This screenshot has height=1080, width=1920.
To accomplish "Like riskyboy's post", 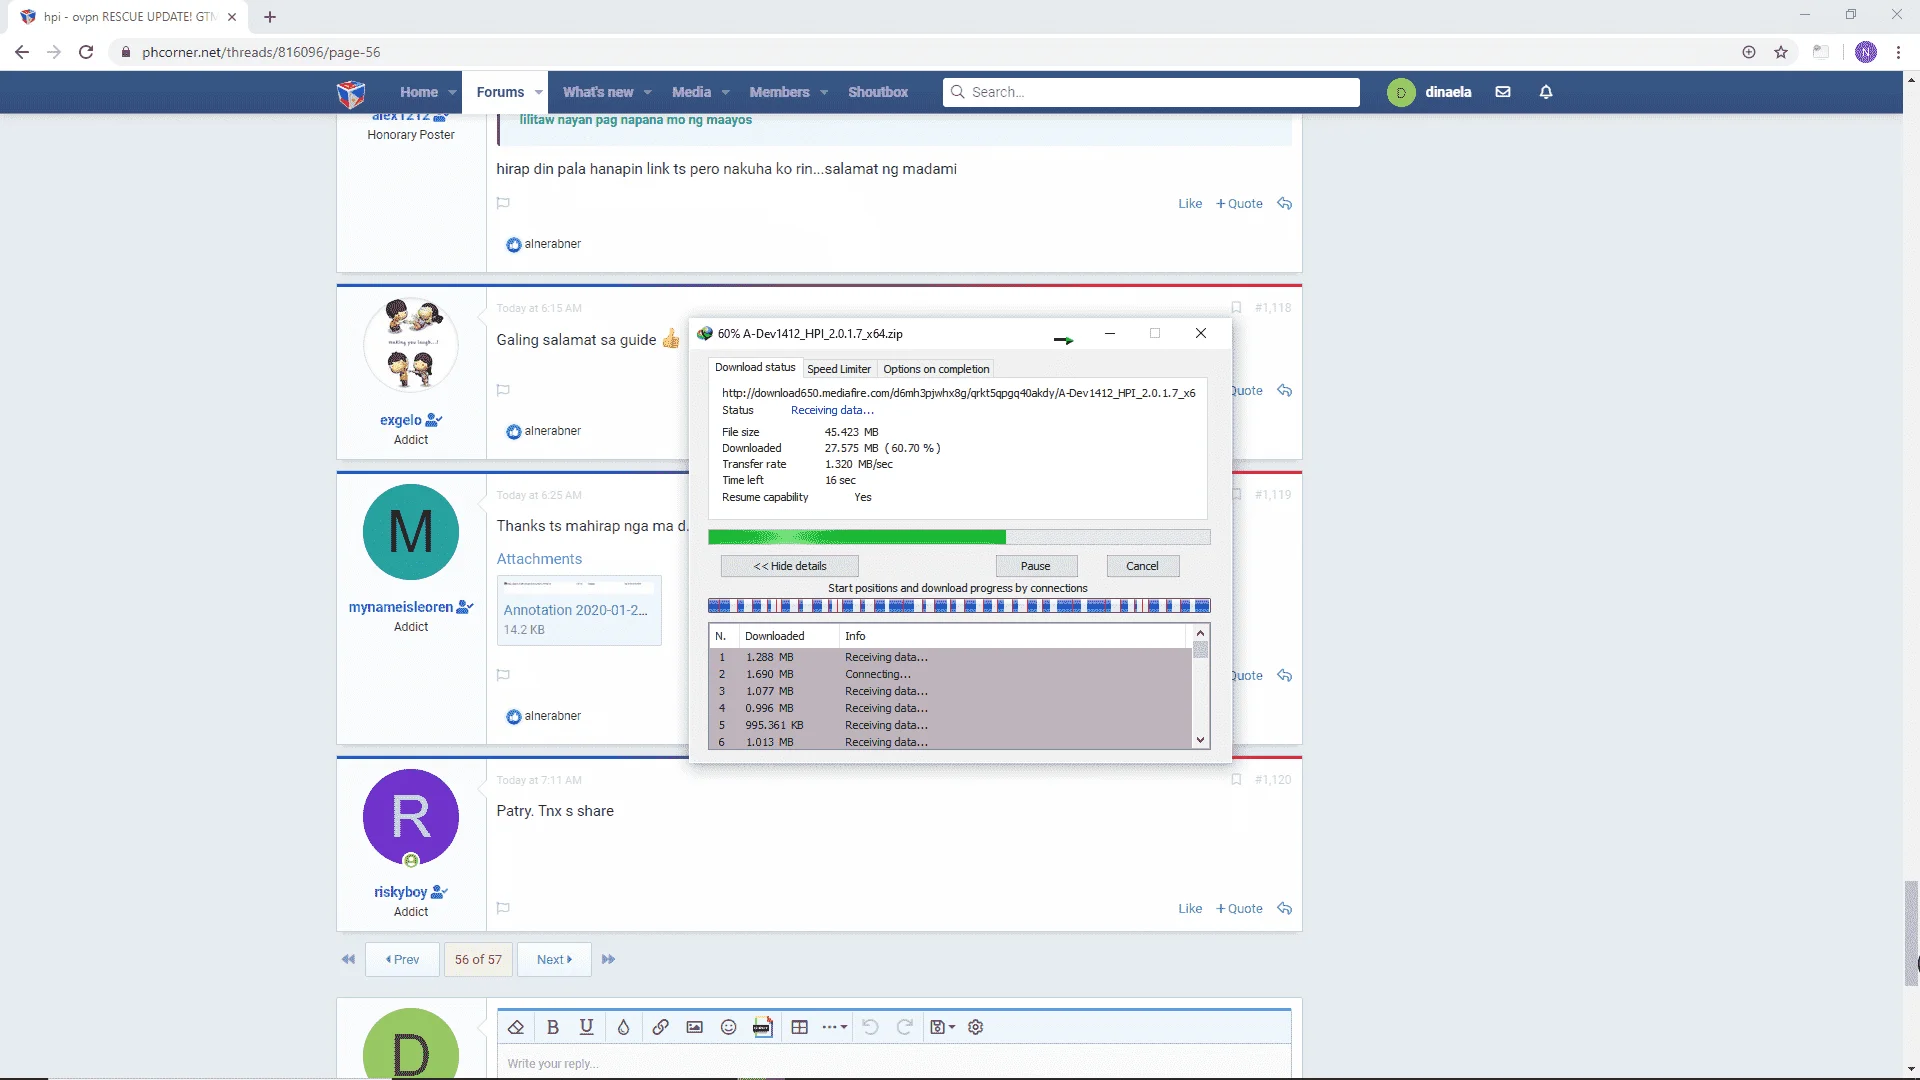I will 1190,908.
